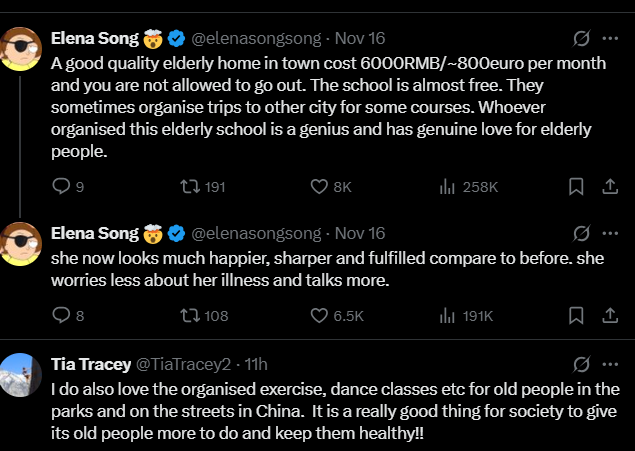Reply to the 'looks much happier' tweet
635x451 pixels.
[61, 316]
